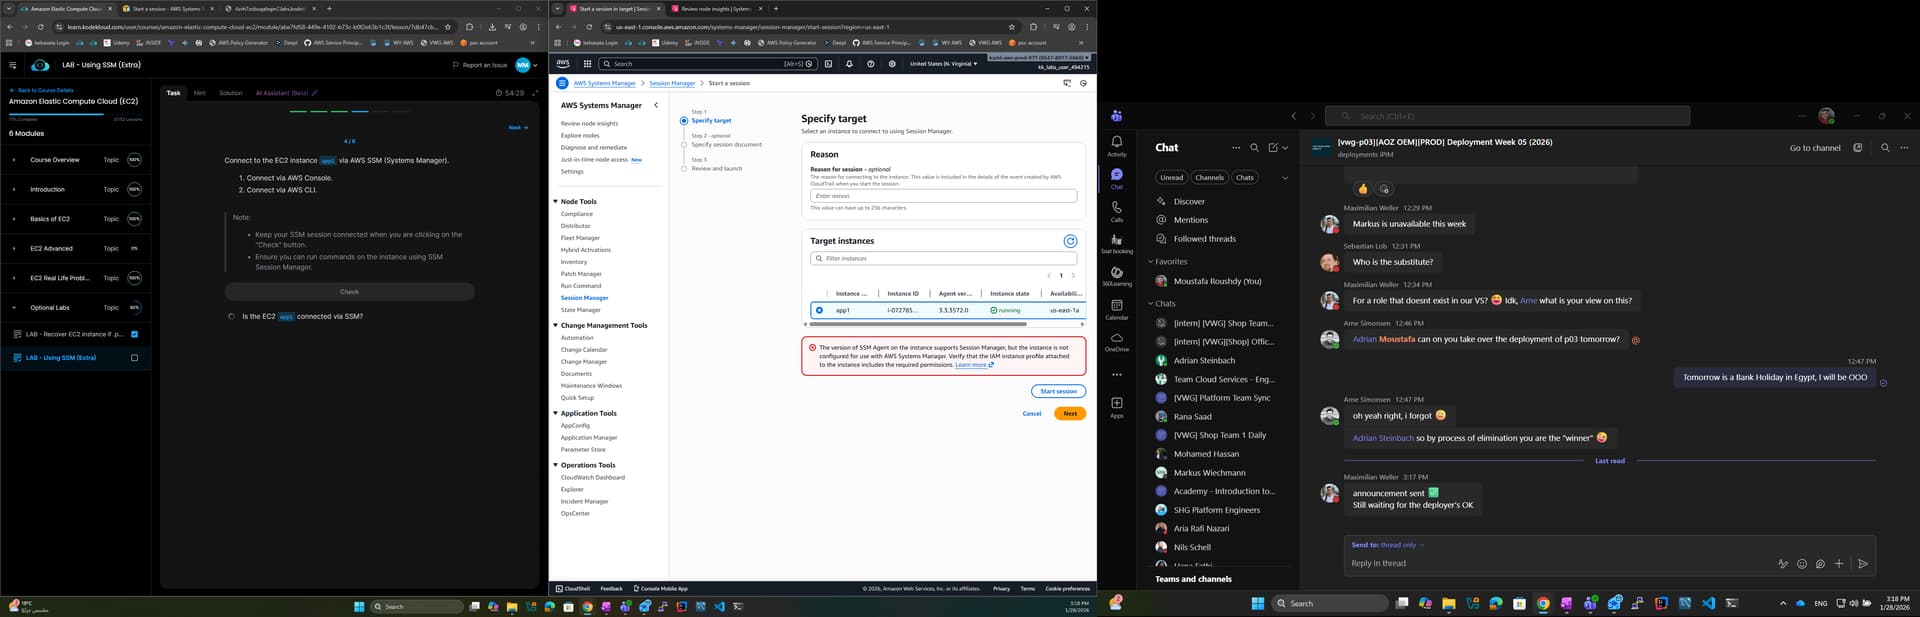The width and height of the screenshot is (1920, 617).
Task: Expand the Course Overview module
Action: click(x=14, y=160)
